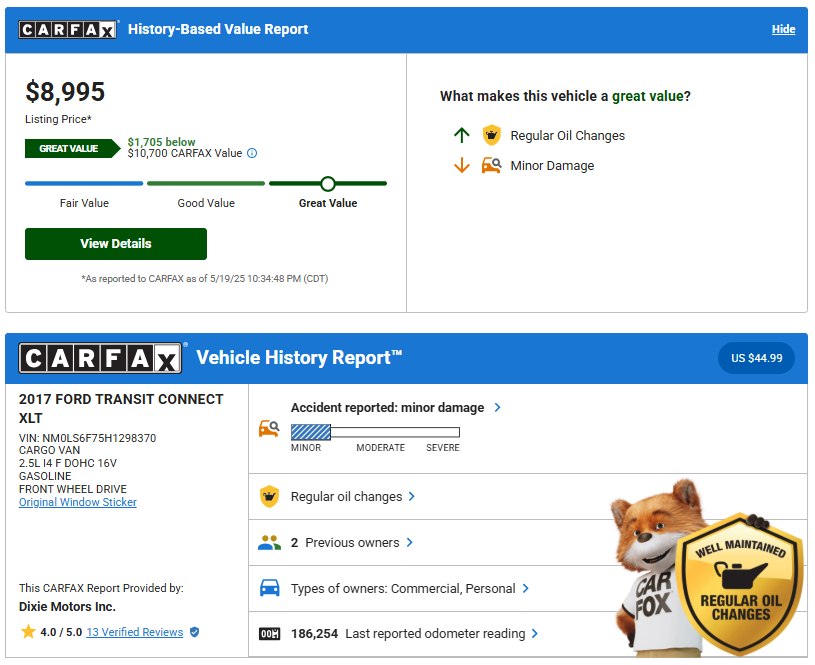Click the info icon next to CARFAX Value
Screen dimensions: 815x665
coord(252,153)
